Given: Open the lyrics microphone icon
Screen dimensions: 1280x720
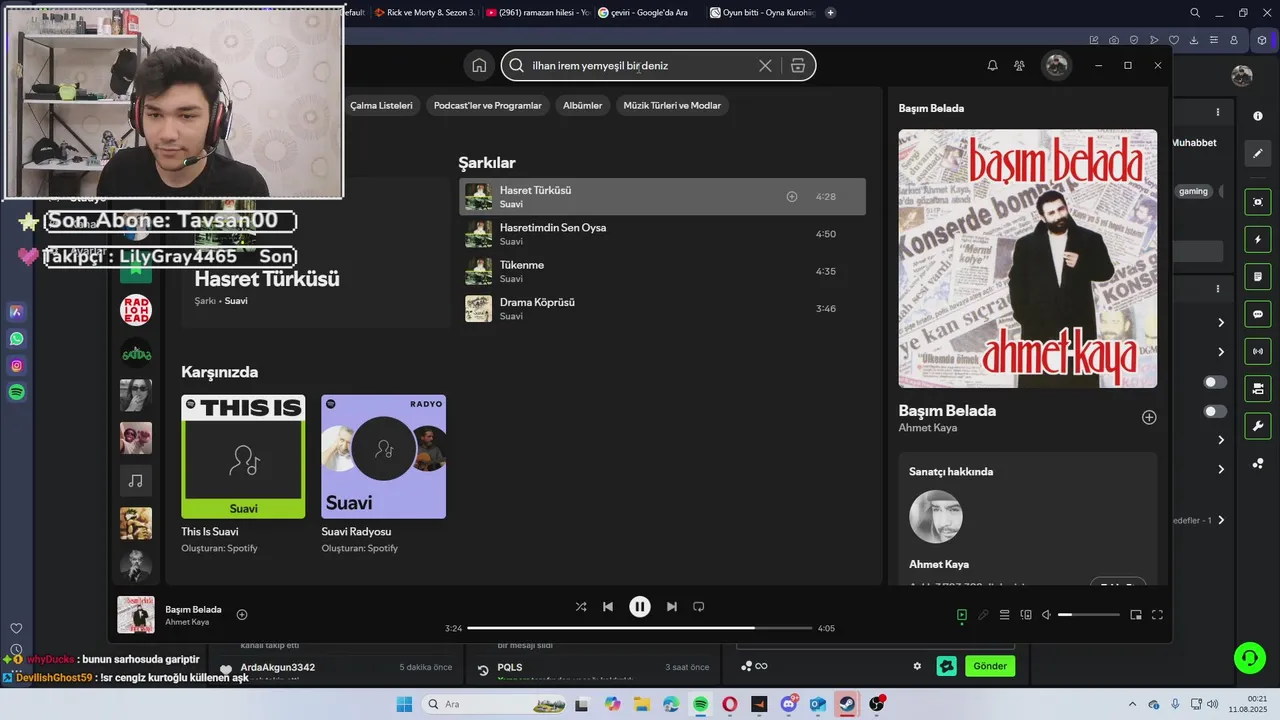Looking at the screenshot, I should pyautogui.click(x=983, y=615).
